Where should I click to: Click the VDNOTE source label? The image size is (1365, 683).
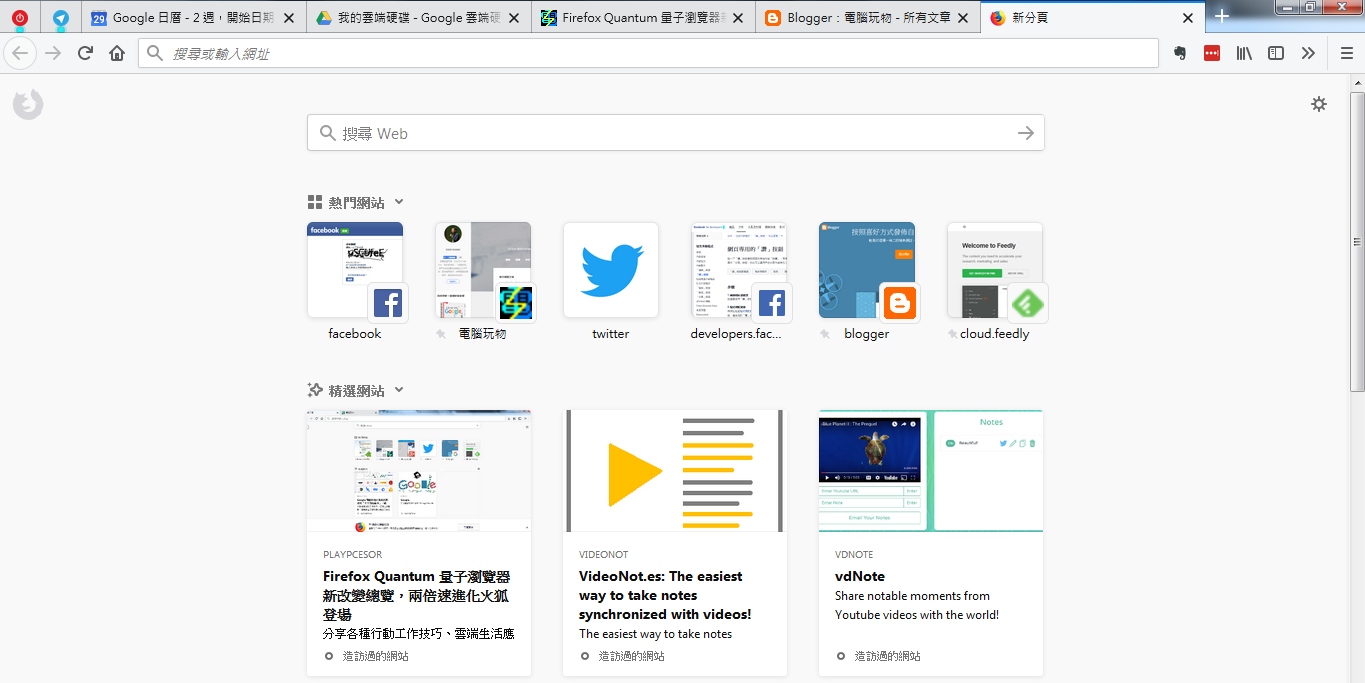(854, 554)
